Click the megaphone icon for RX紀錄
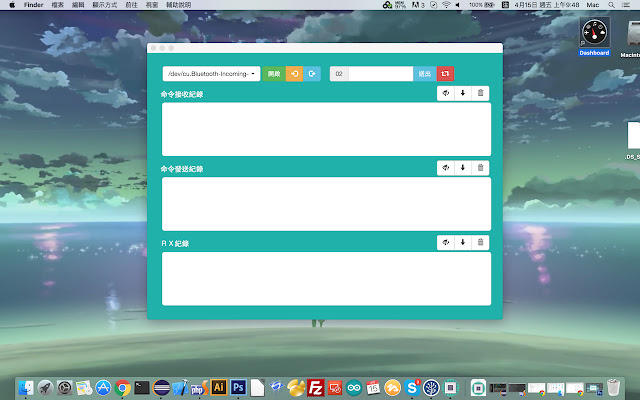The width and height of the screenshot is (640, 400). pyautogui.click(x=446, y=242)
